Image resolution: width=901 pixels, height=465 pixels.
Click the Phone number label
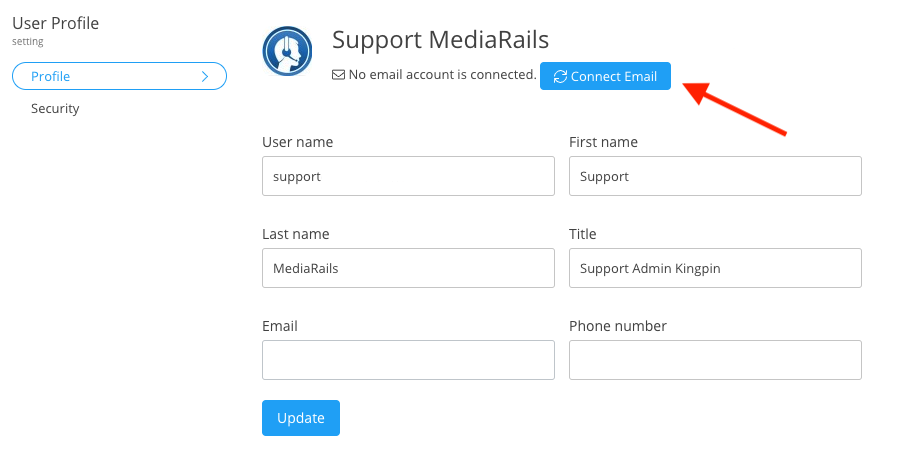pos(617,326)
